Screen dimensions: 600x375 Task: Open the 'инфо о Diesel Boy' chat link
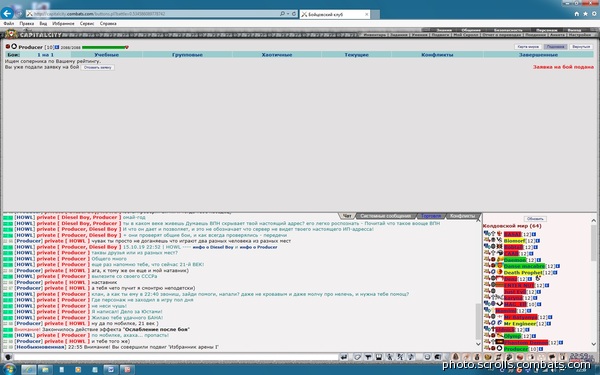click(x=213, y=248)
